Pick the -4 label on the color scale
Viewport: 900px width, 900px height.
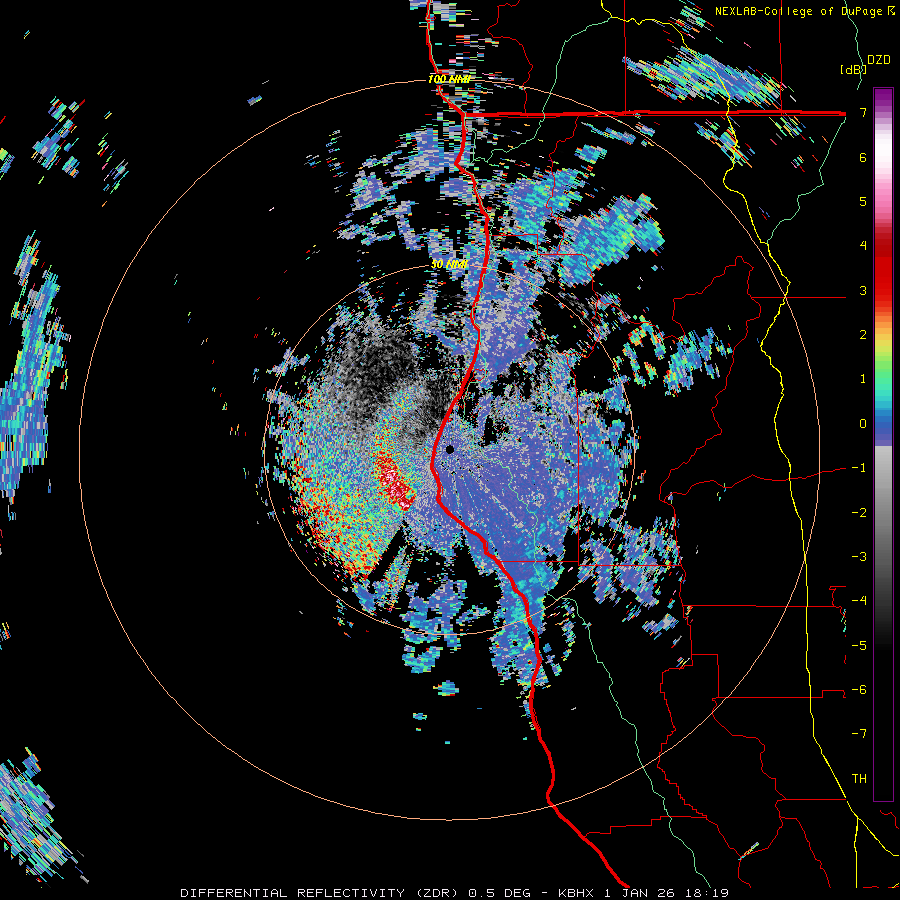pos(859,601)
